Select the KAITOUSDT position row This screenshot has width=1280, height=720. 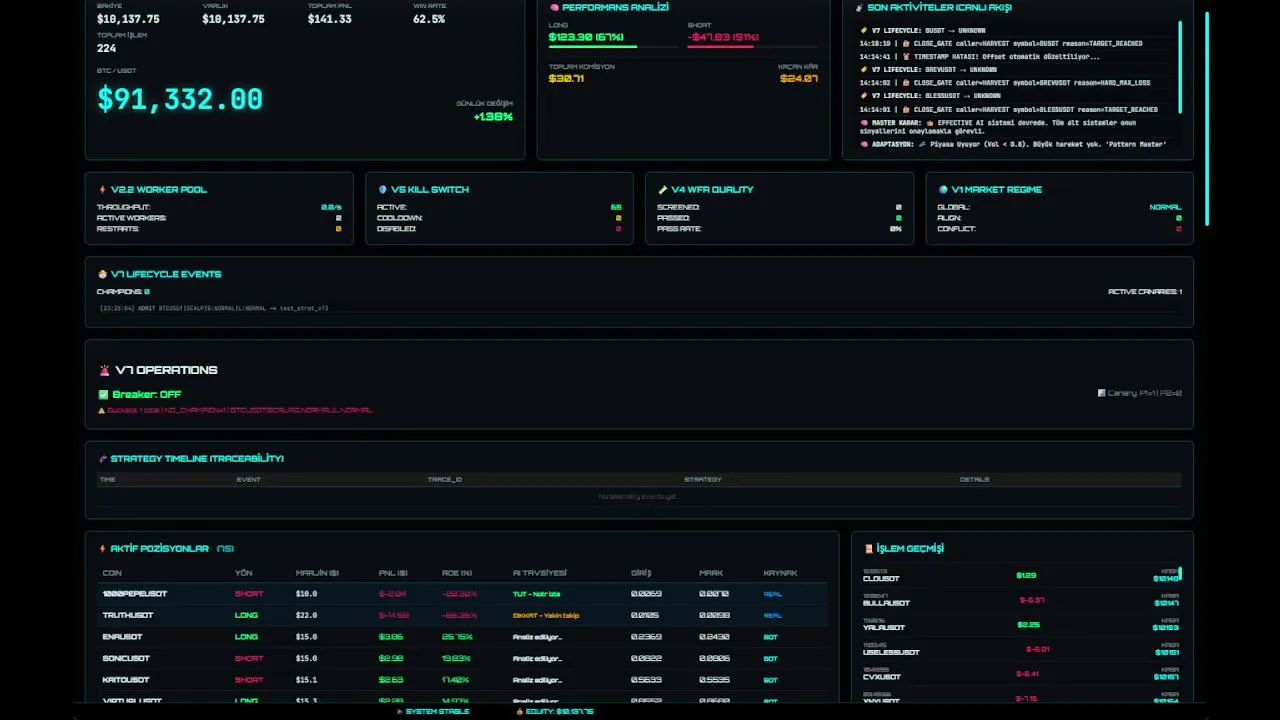[463, 680]
